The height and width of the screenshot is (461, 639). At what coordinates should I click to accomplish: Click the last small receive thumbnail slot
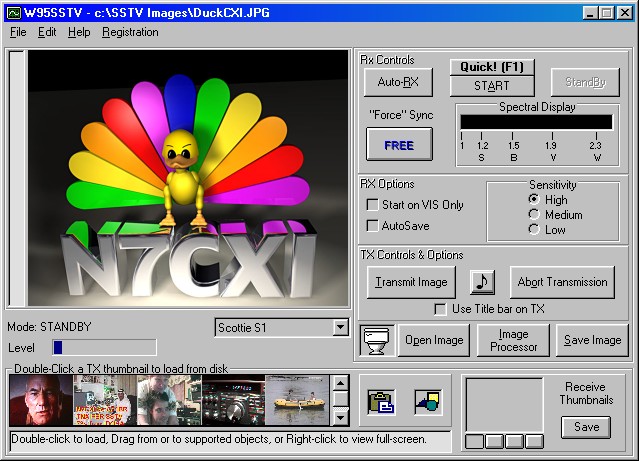point(534,441)
